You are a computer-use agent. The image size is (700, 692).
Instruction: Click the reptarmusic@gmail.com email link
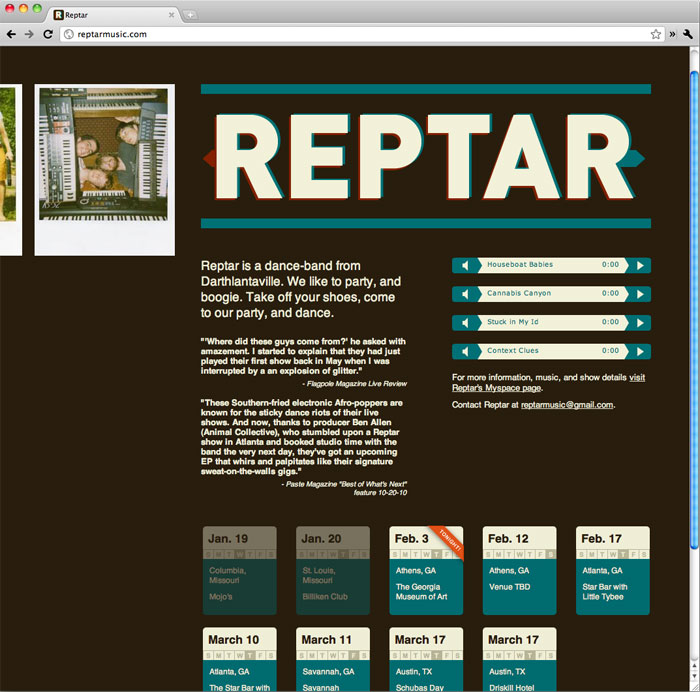[x=567, y=404]
